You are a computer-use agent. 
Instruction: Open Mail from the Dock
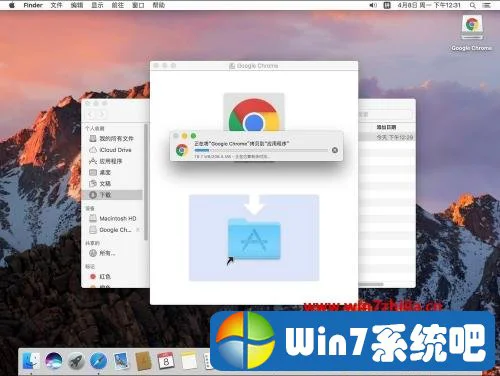point(121,361)
